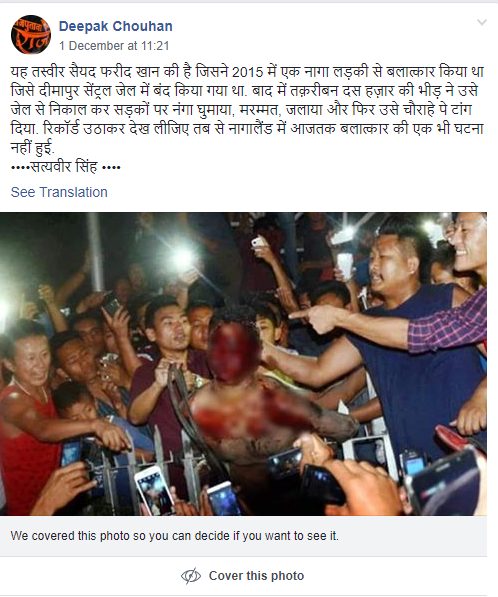Click the orange avatar next to the poster name
Screen dimensions: 498x597
click(x=31, y=34)
